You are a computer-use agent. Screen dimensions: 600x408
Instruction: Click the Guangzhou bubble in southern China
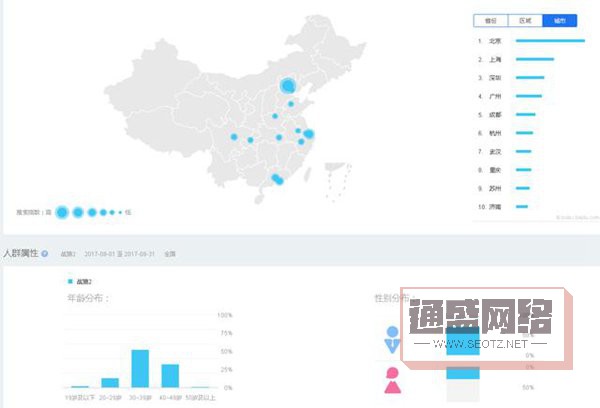point(275,180)
